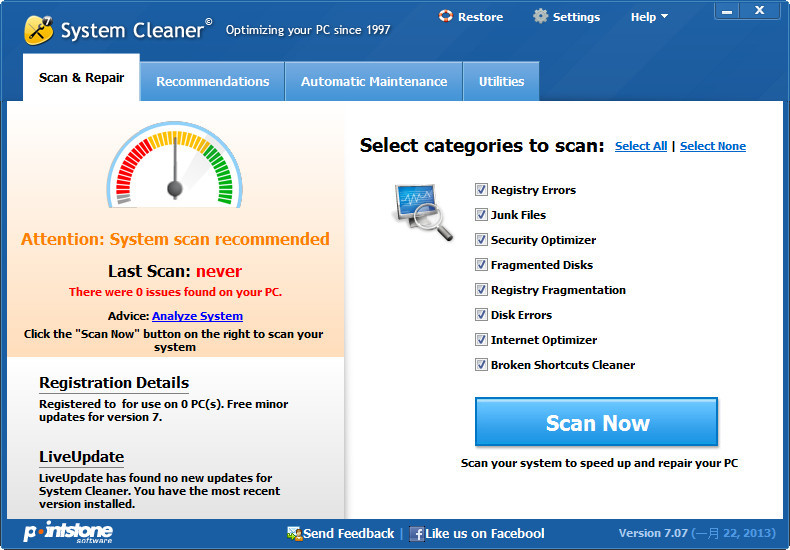The image size is (790, 550).
Task: Uncheck the Junk Files checkbox
Action: pyautogui.click(x=481, y=215)
